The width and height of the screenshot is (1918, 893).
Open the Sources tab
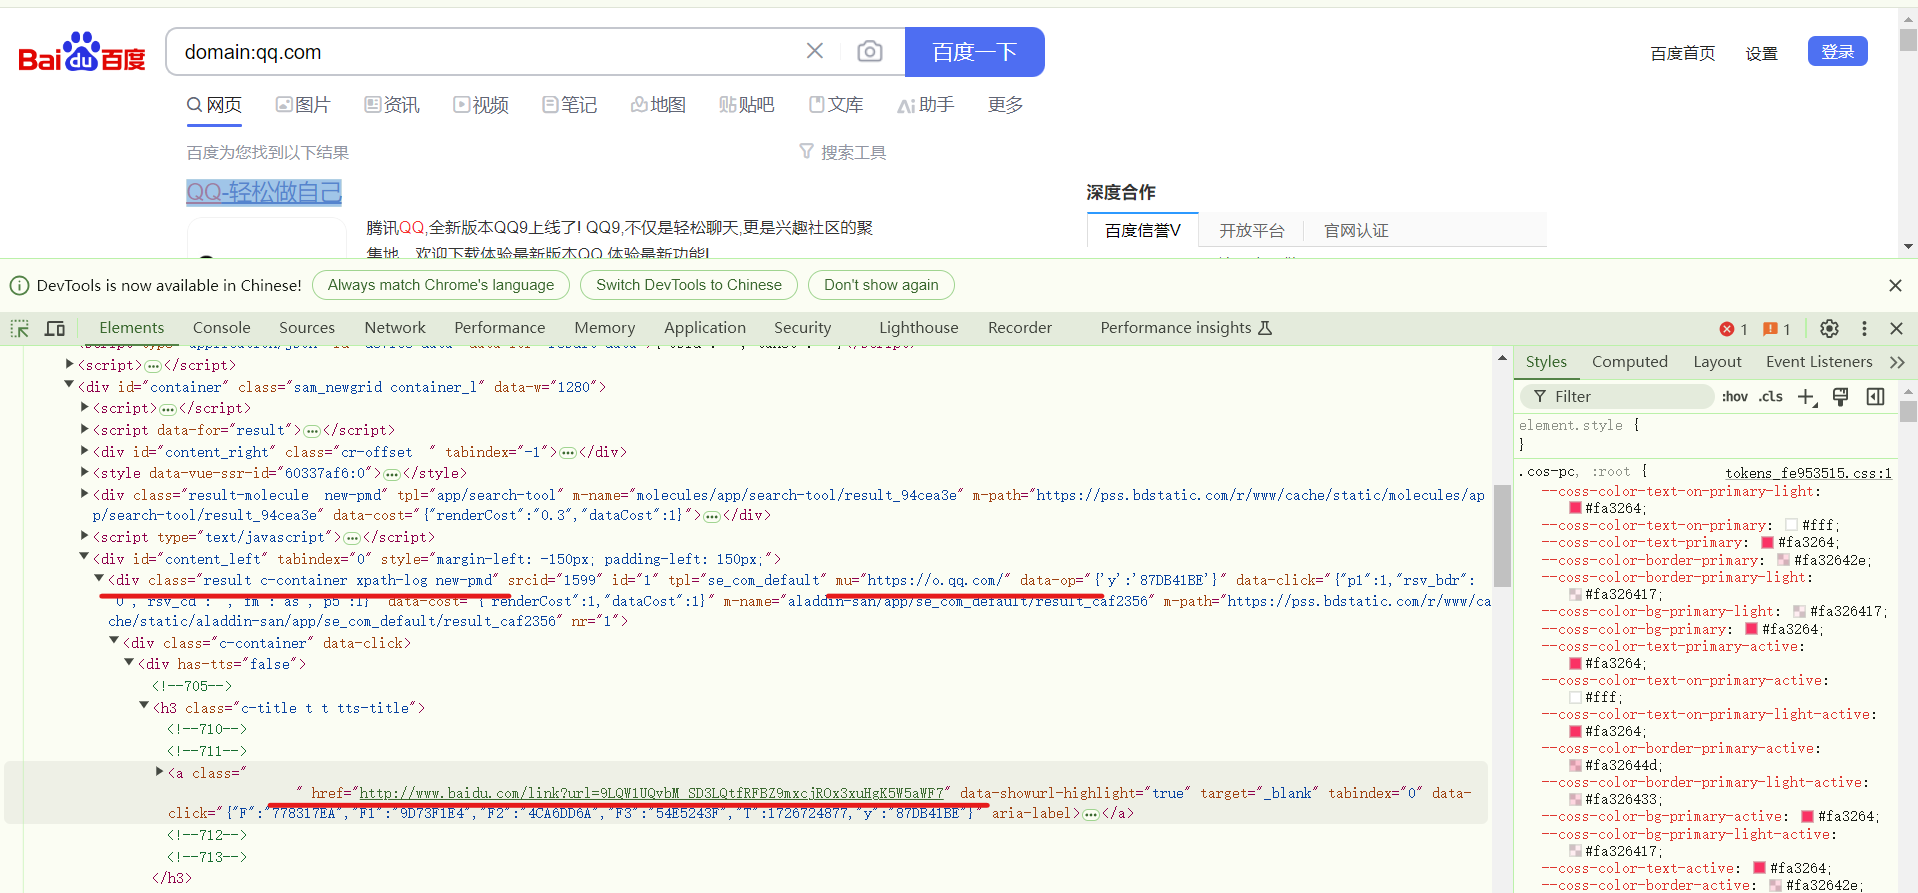pos(307,328)
